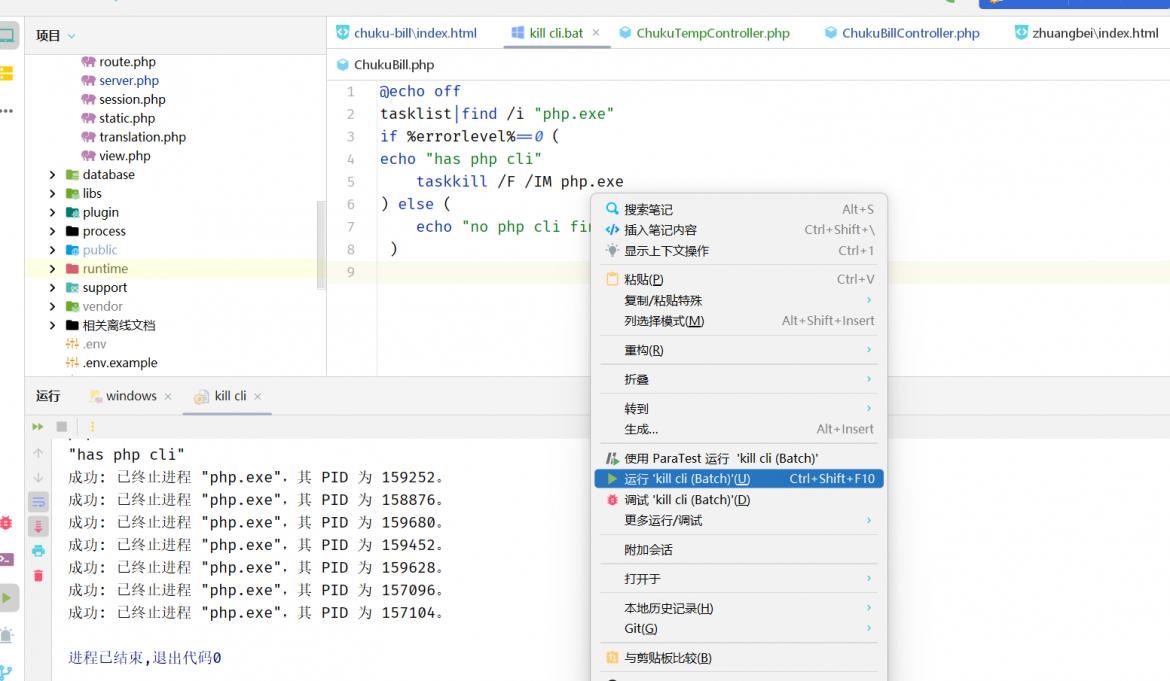Screen dimensions: 1170x681
Task: Close the windows run tab
Action: (x=168, y=396)
